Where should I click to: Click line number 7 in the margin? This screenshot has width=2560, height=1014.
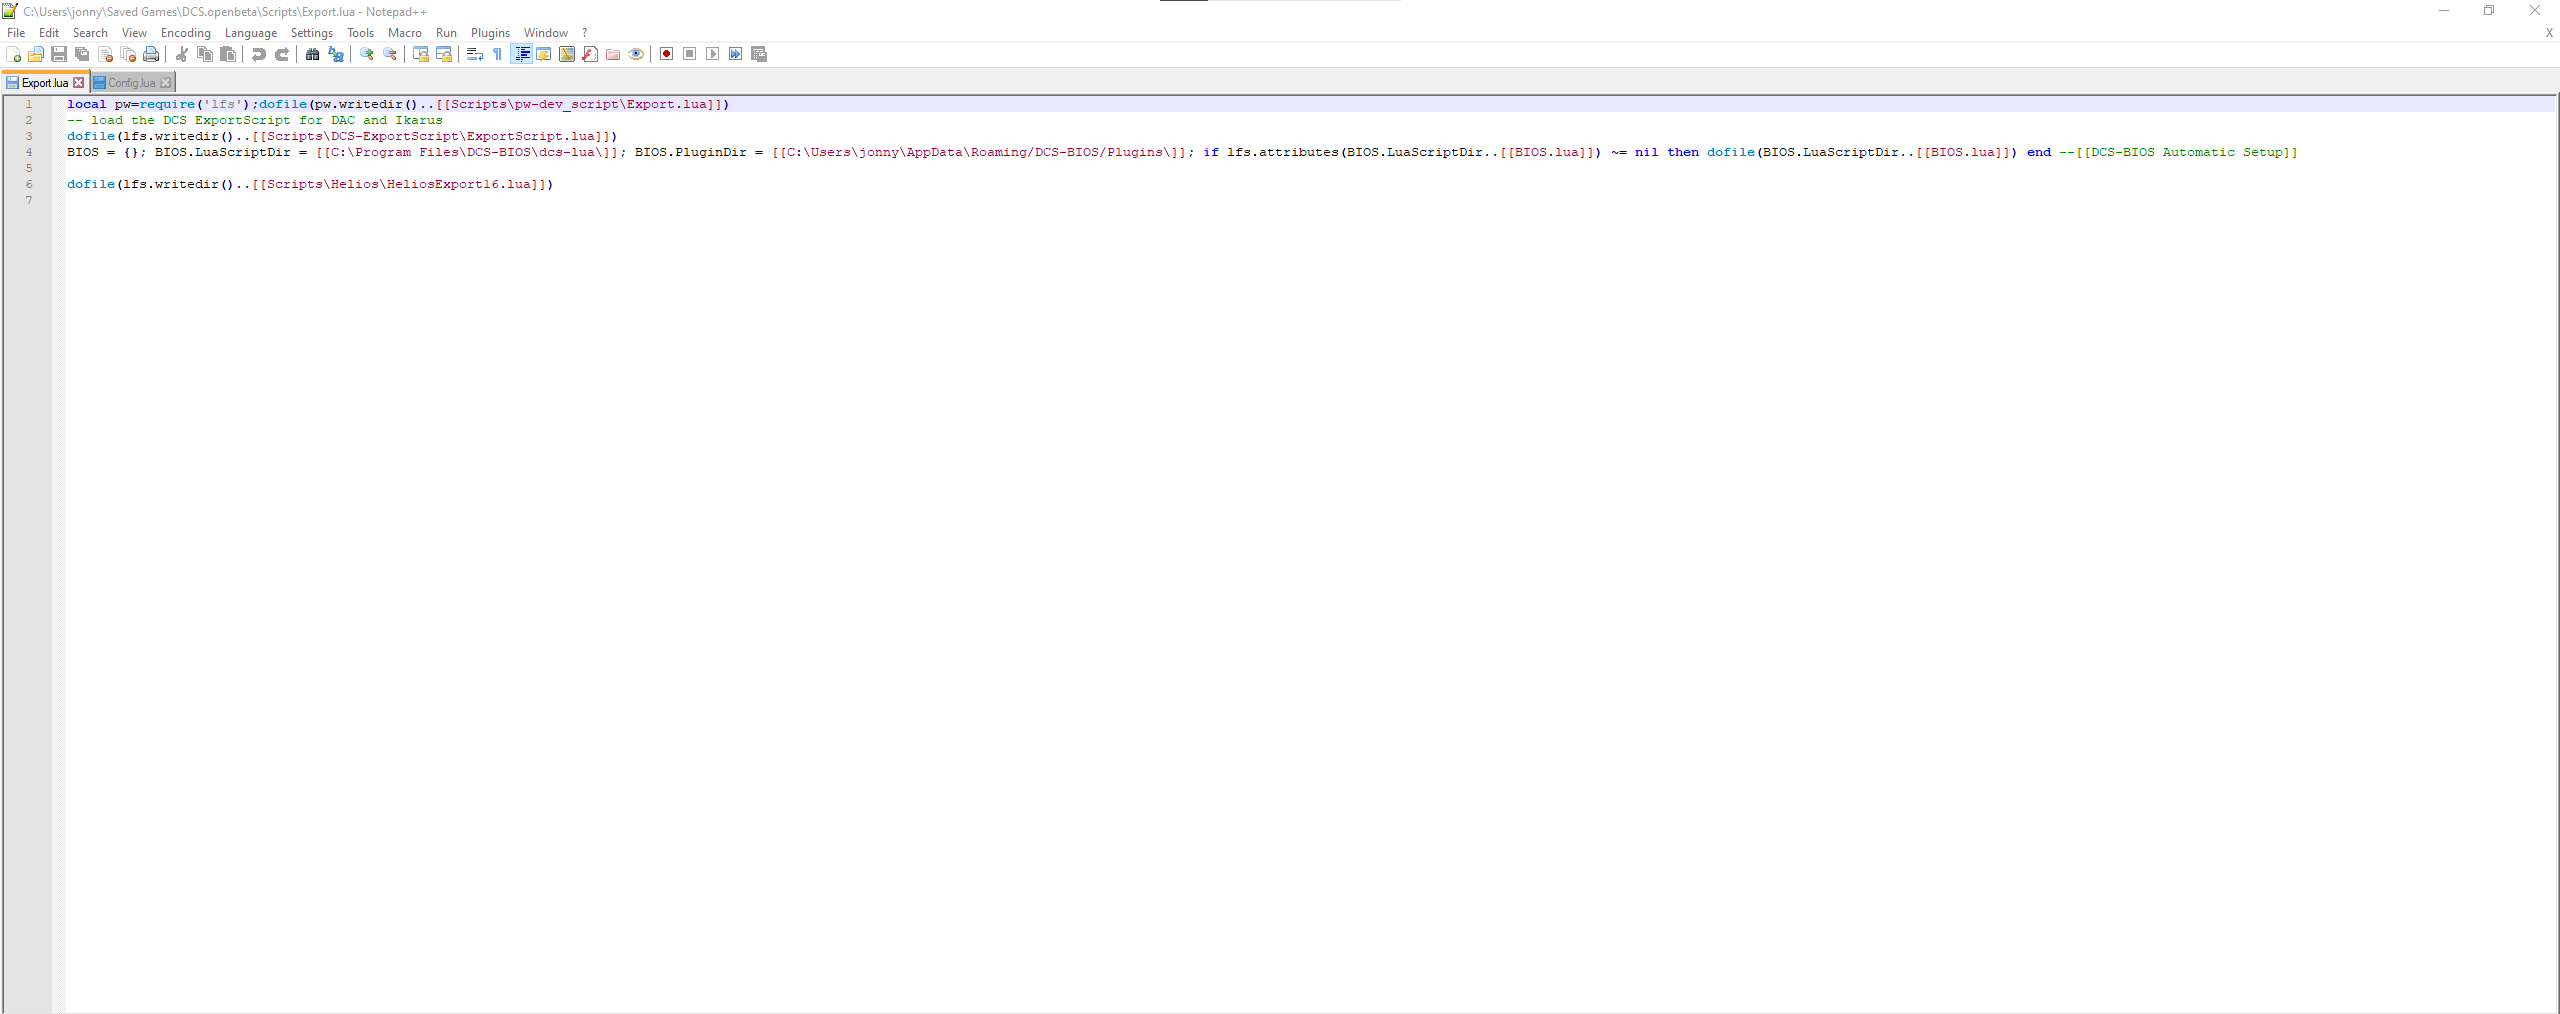tap(29, 200)
